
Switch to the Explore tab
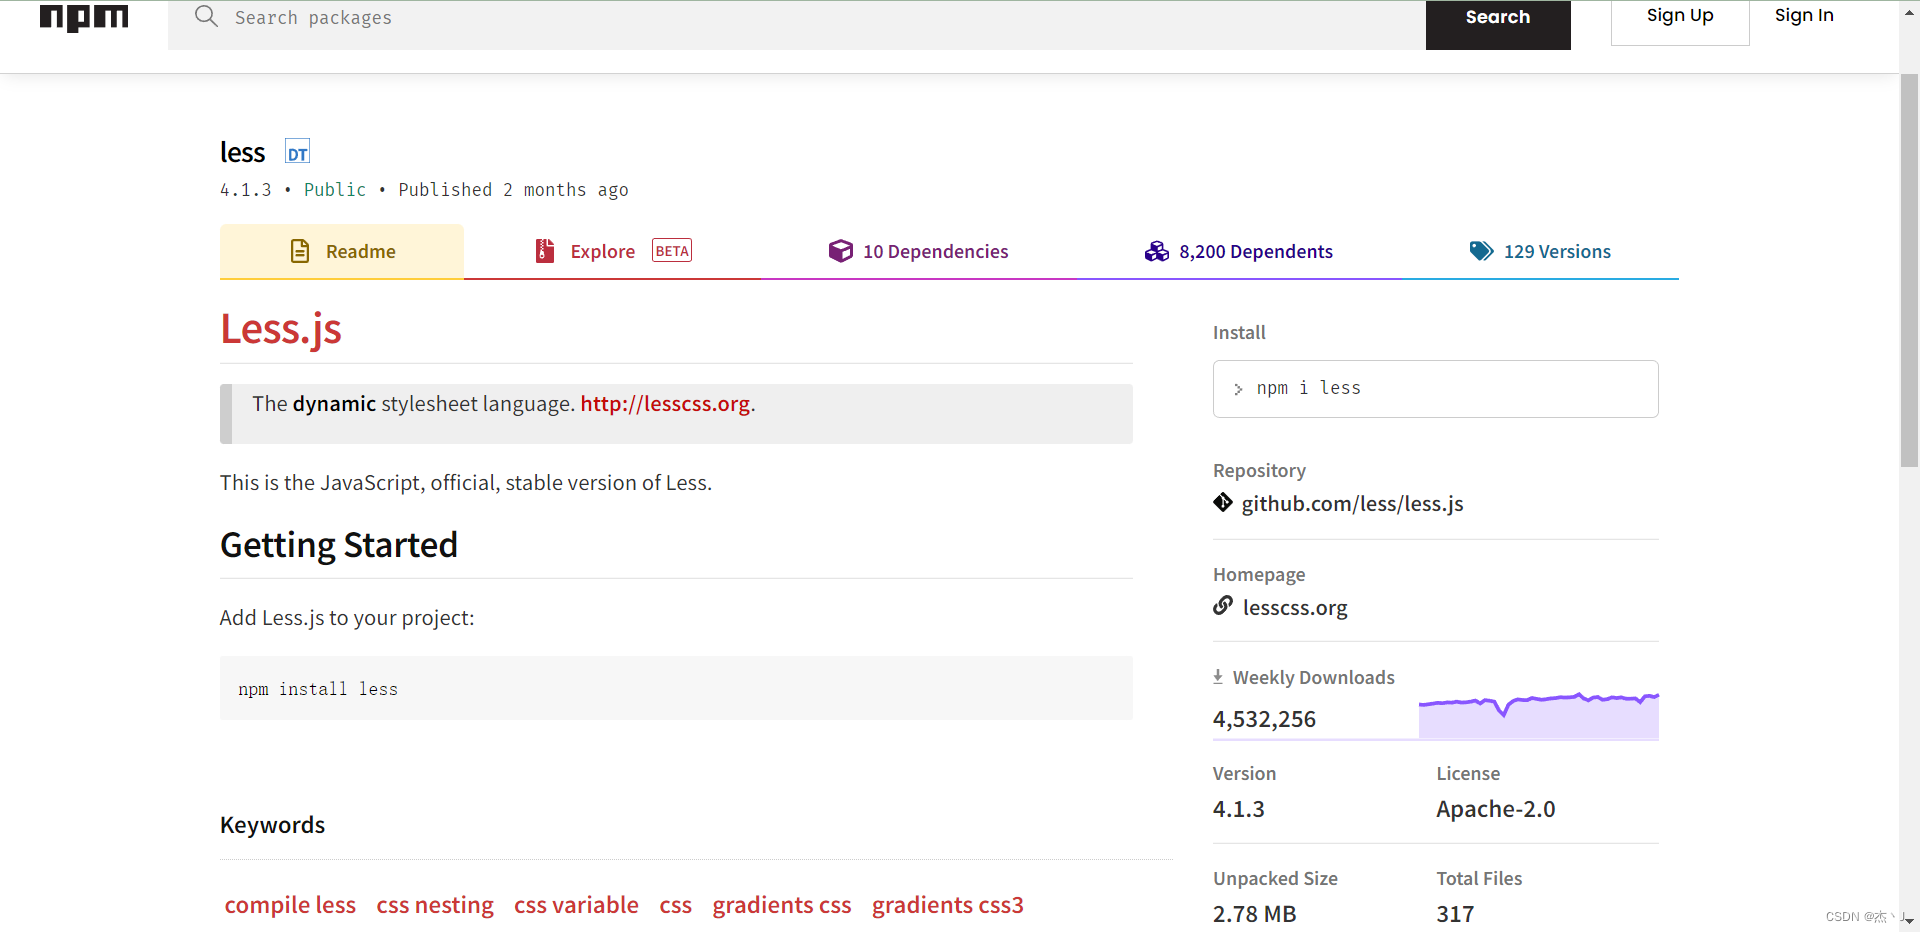tap(613, 251)
